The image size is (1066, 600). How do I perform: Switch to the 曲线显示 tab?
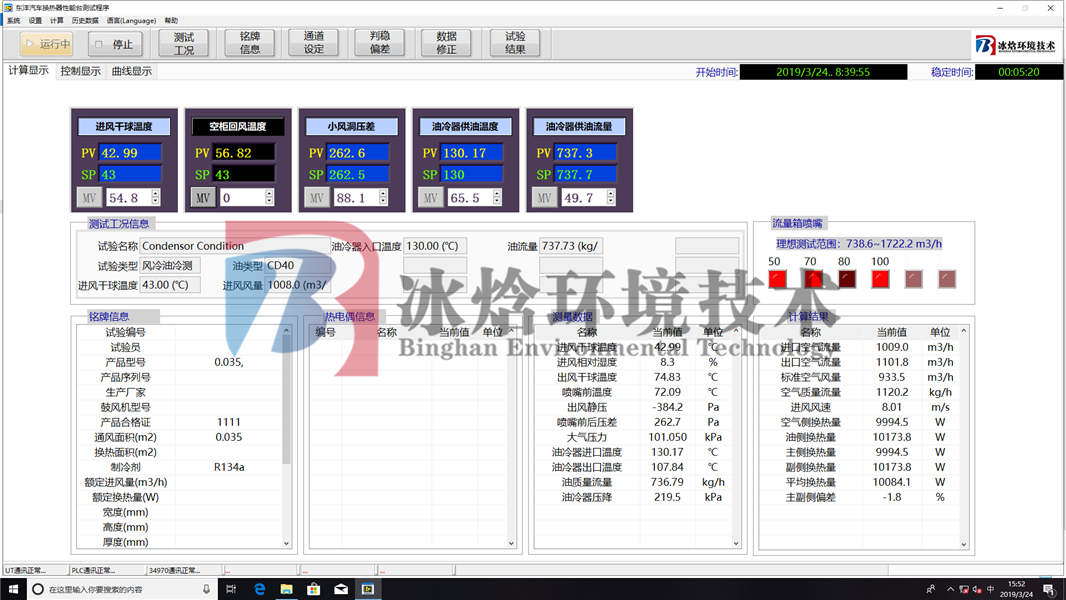point(132,72)
